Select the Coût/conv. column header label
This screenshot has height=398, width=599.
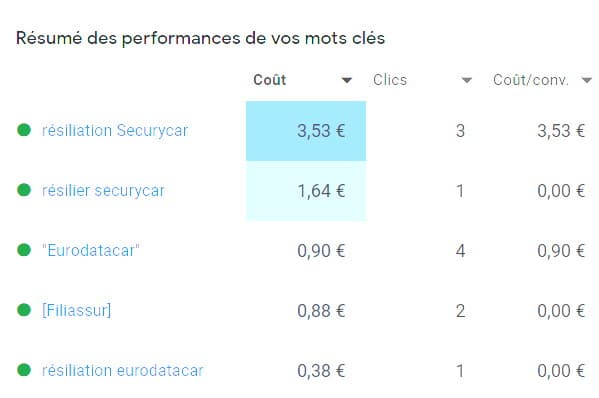[x=531, y=80]
